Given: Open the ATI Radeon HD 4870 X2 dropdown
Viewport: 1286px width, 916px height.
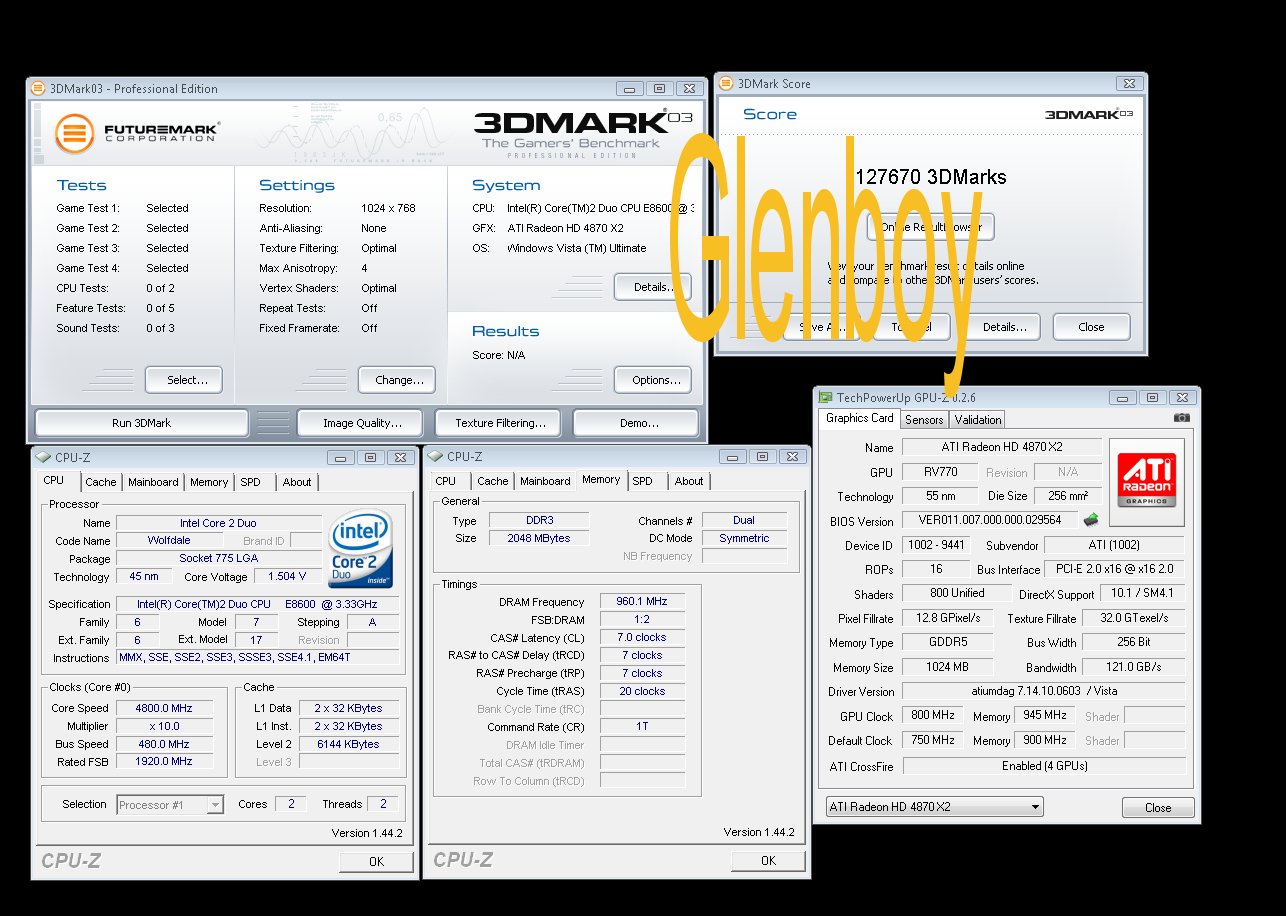Looking at the screenshot, I should pyautogui.click(x=934, y=807).
